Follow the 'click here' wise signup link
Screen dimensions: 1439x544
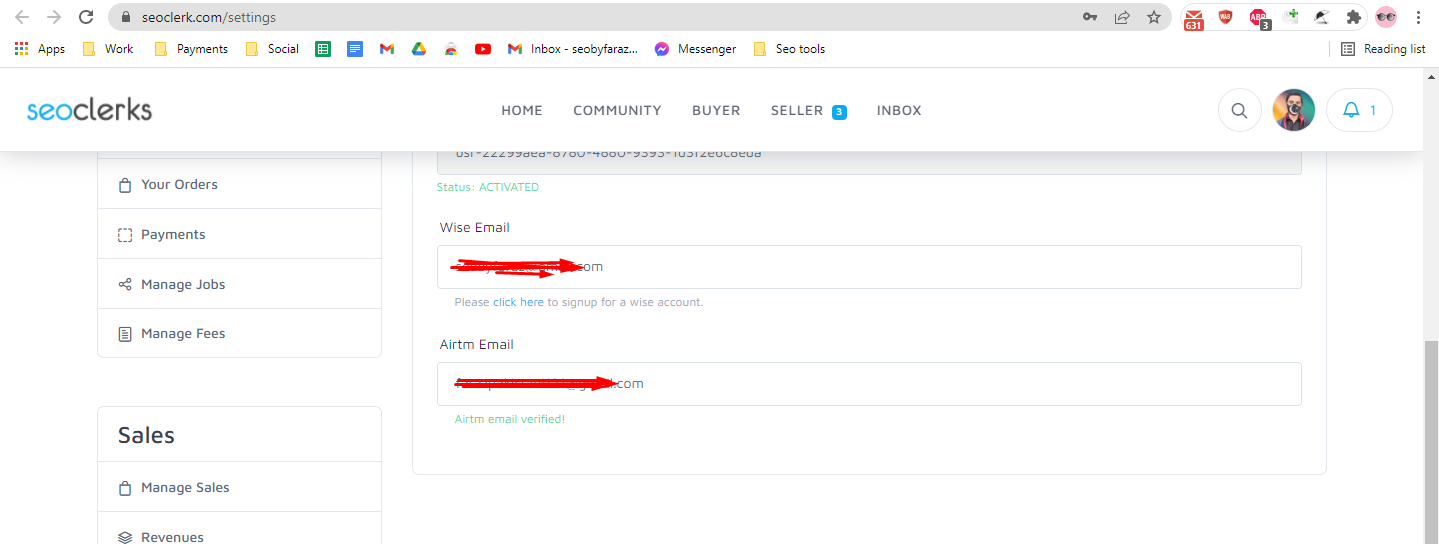(x=518, y=302)
